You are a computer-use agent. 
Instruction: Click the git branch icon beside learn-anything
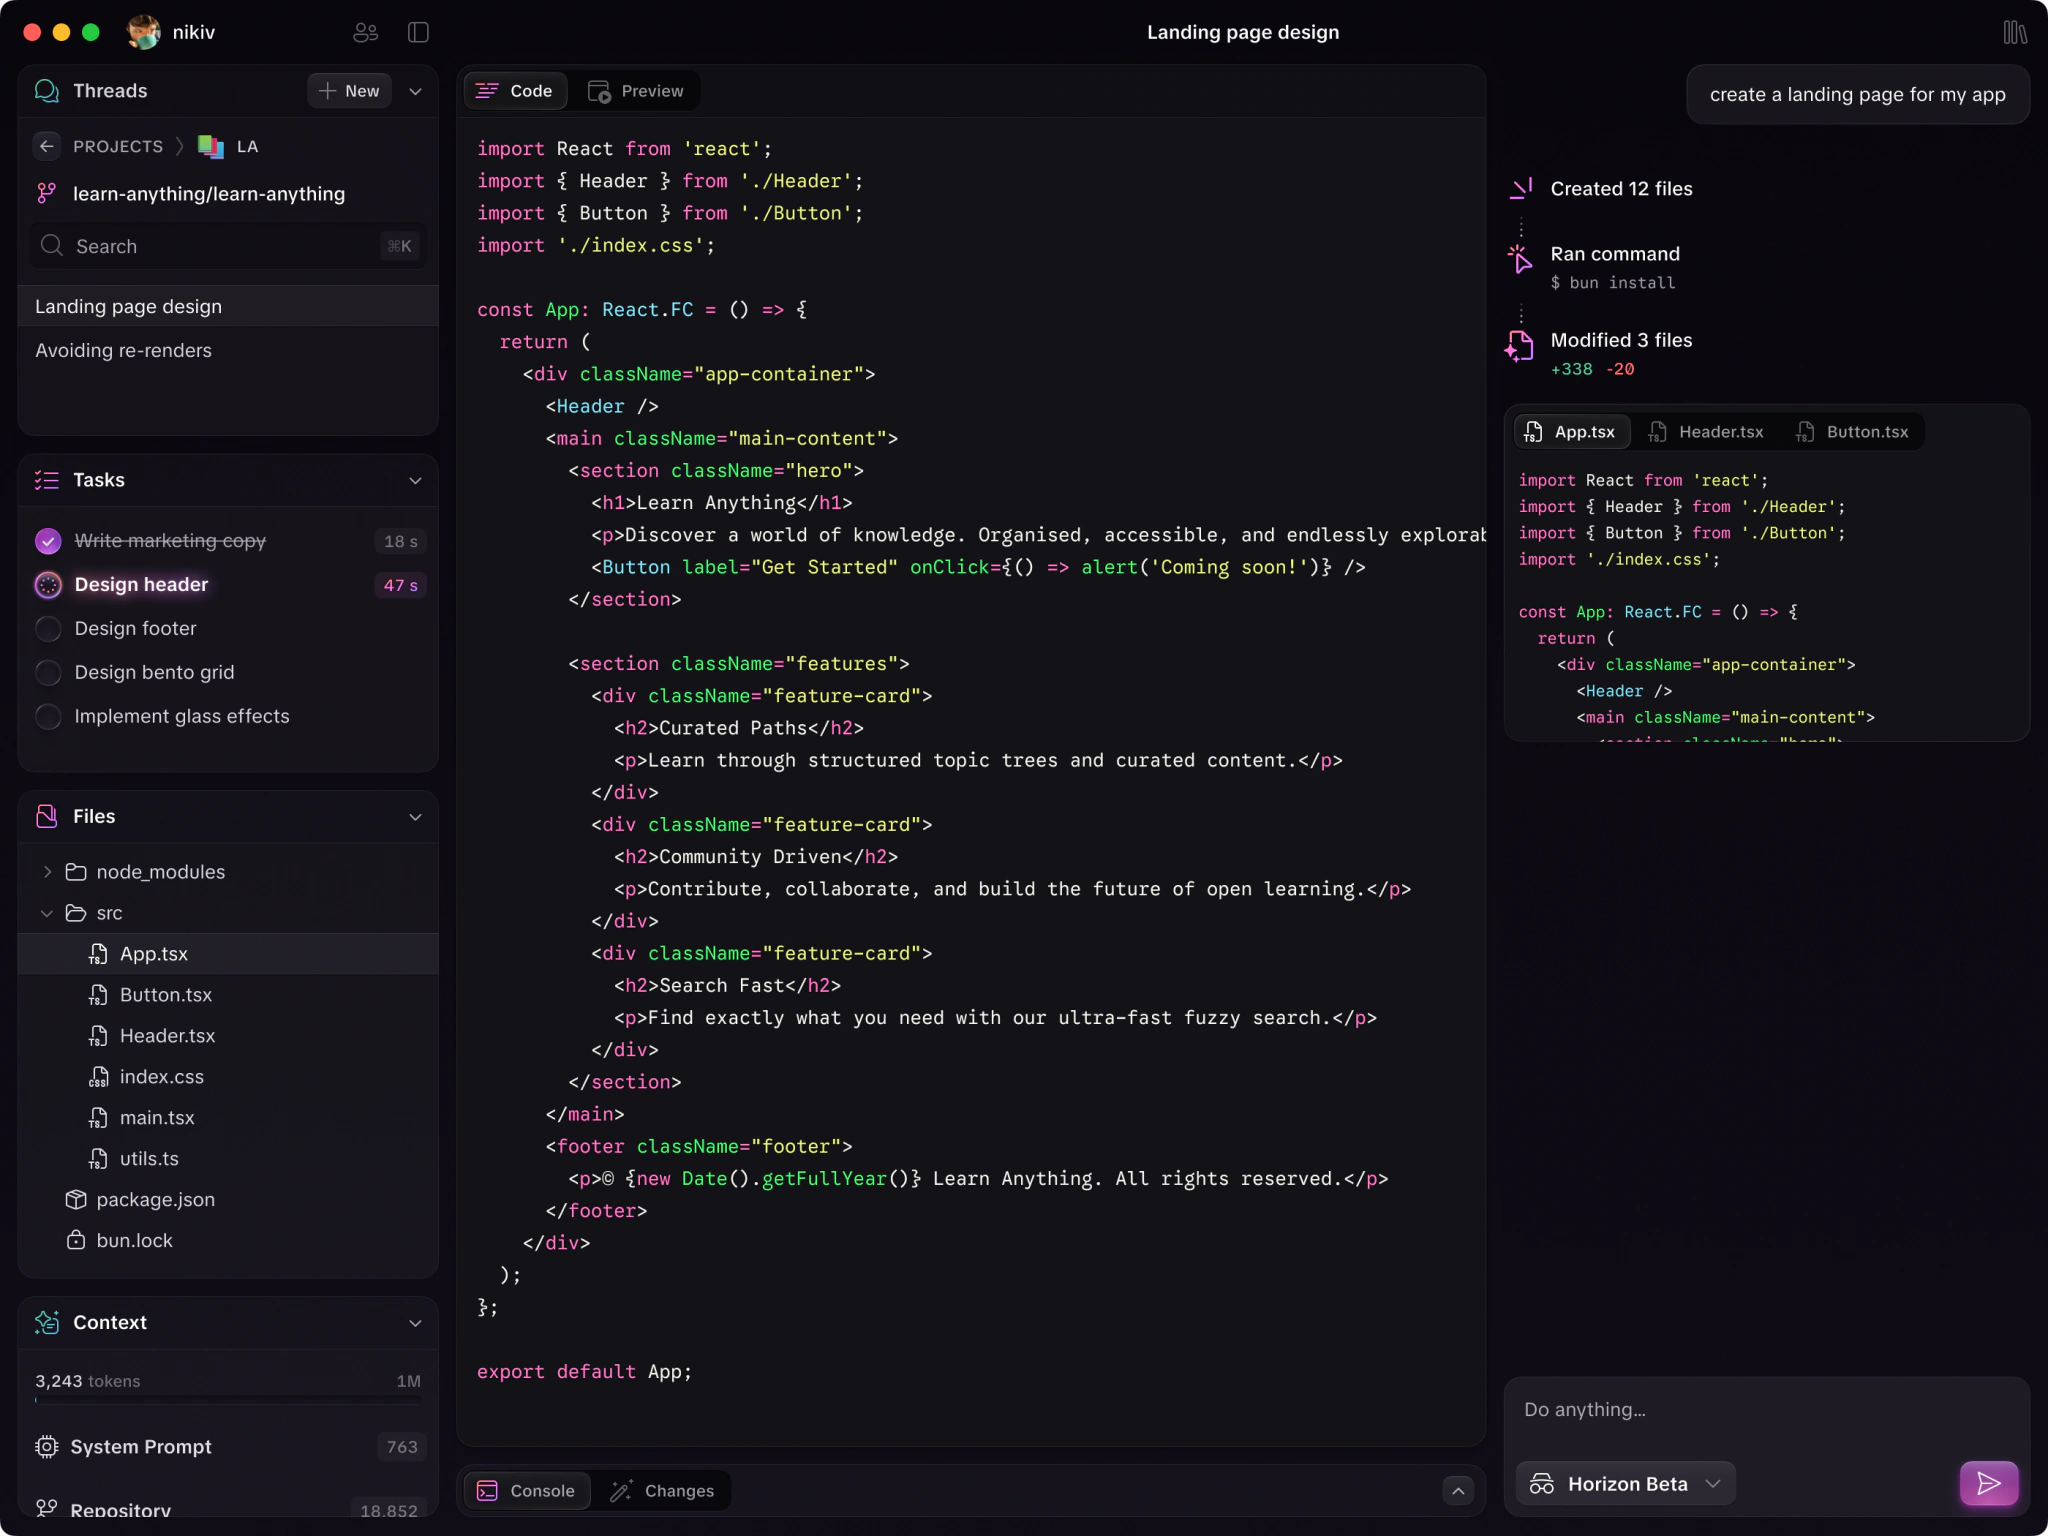click(46, 193)
